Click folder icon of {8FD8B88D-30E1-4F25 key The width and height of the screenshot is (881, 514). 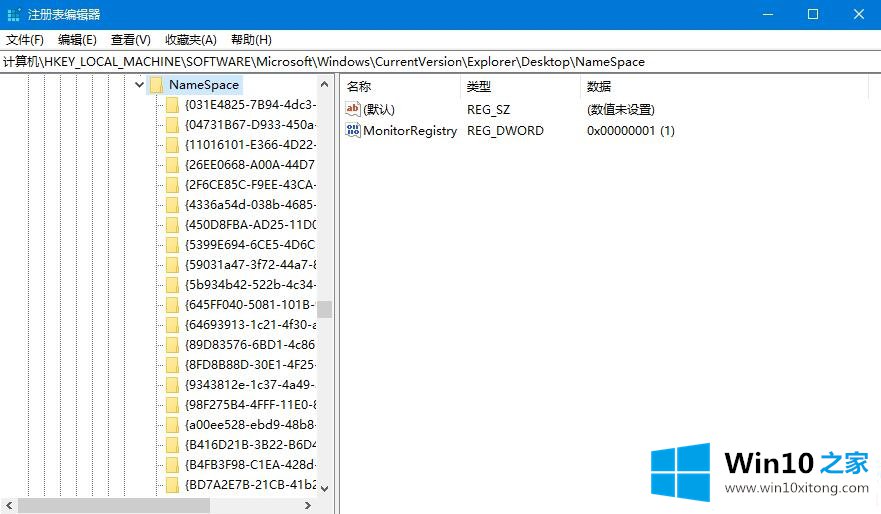coord(172,365)
